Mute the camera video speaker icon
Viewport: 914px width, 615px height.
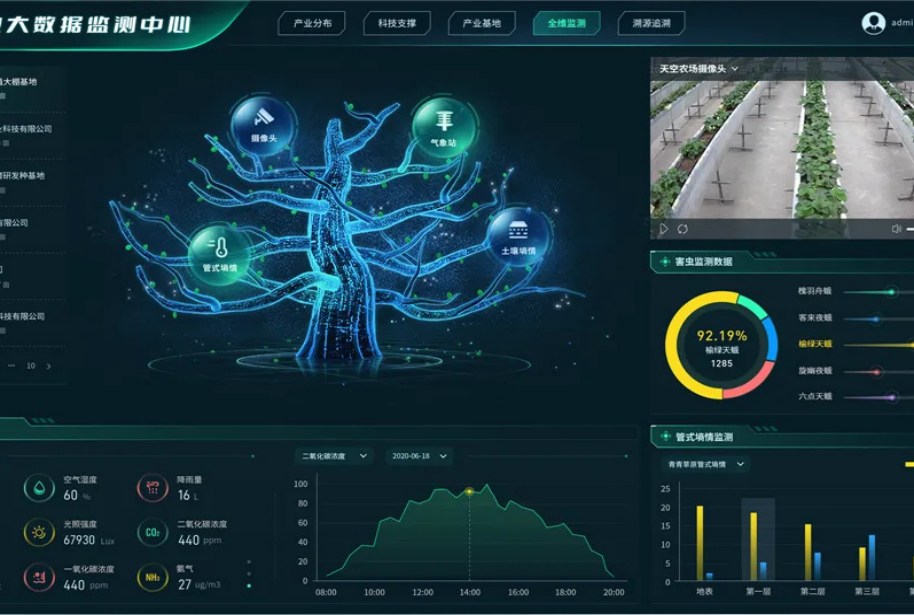click(x=896, y=229)
